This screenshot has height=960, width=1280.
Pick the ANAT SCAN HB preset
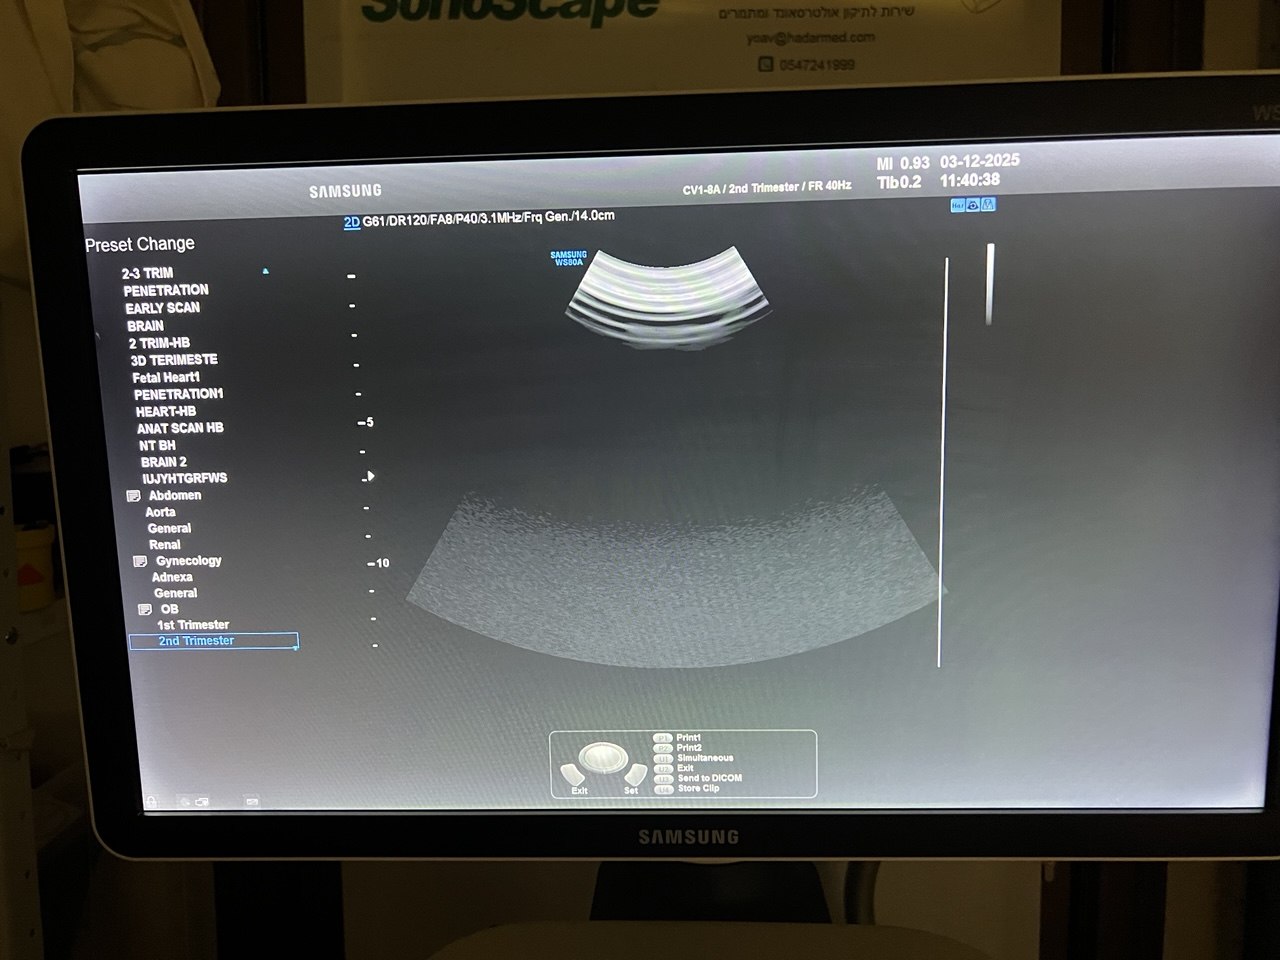click(x=180, y=428)
